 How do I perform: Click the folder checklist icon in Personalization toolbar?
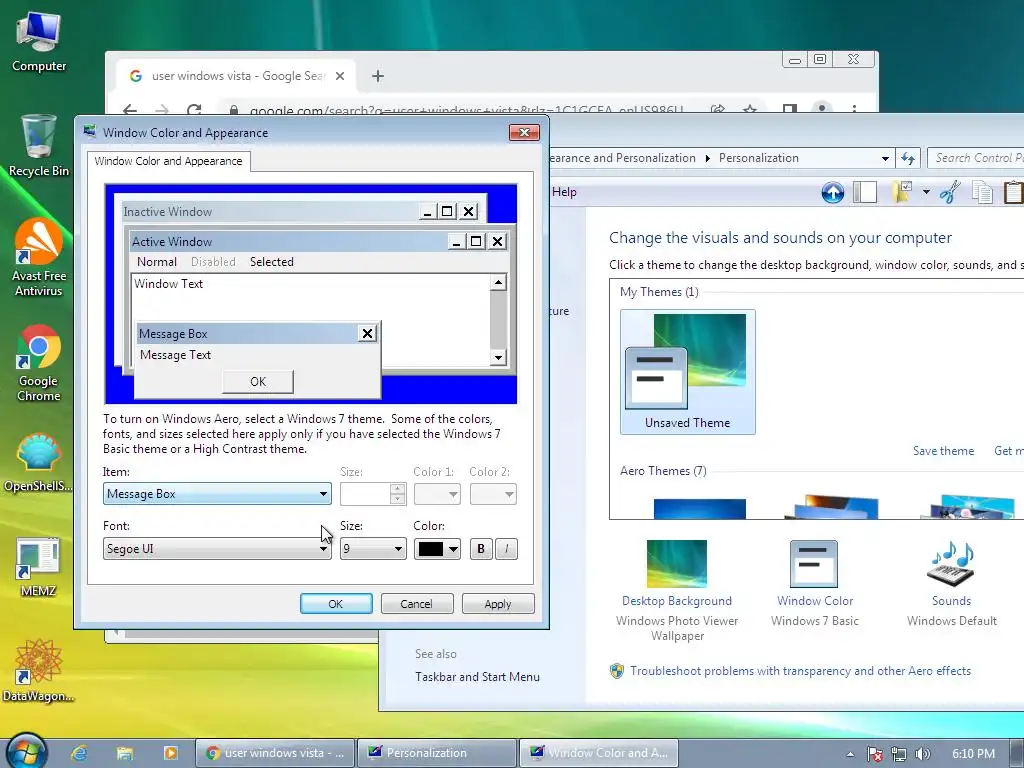pos(902,192)
